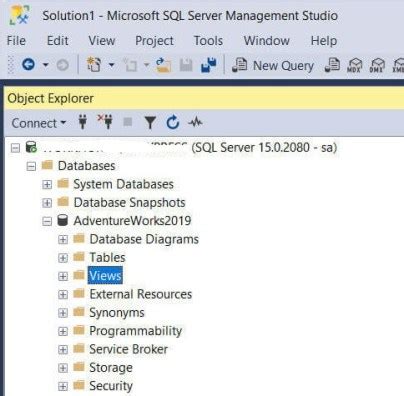
Task: Expand the Synonyms node
Action: pyautogui.click(x=63, y=313)
